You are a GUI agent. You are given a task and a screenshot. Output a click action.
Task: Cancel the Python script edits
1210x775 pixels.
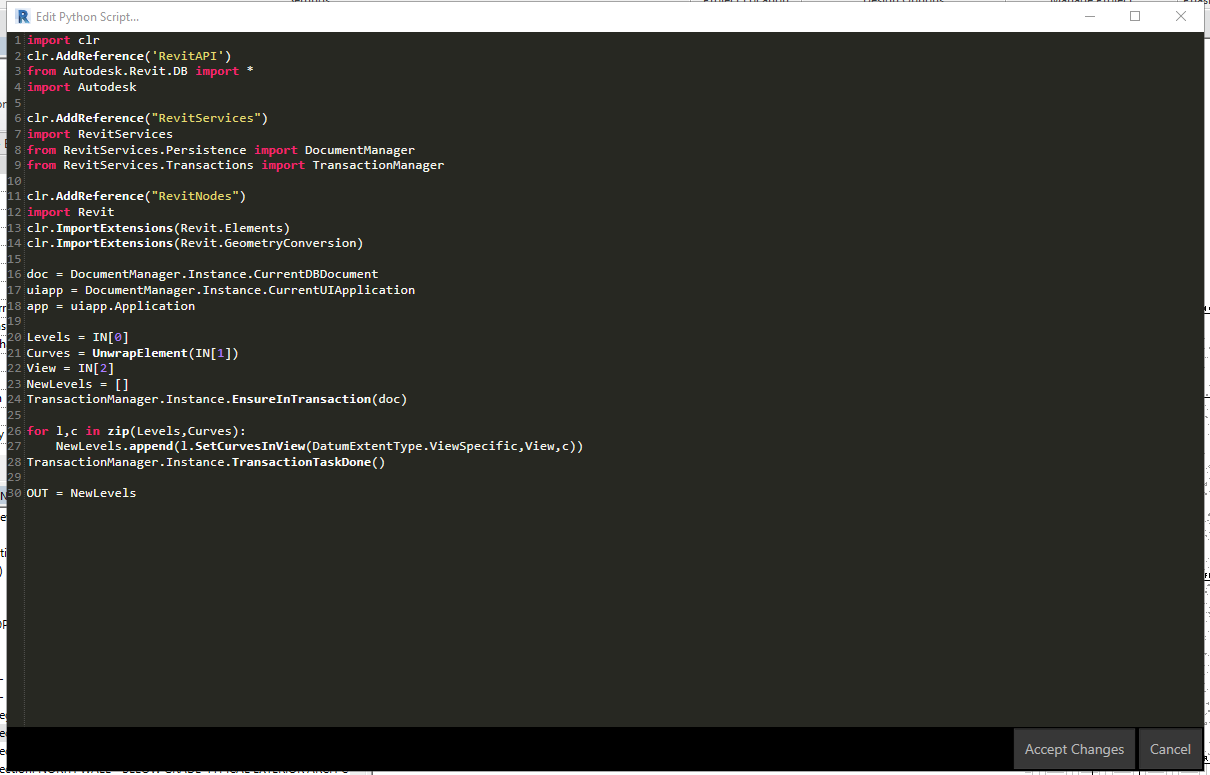point(1169,749)
